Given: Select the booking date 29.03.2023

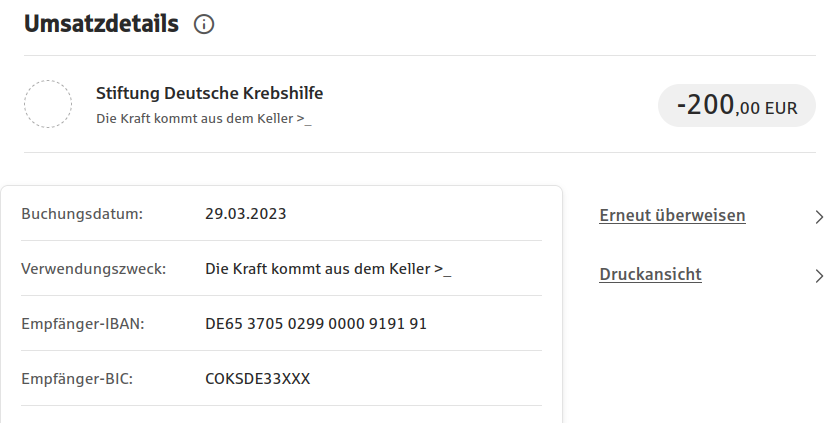Looking at the screenshot, I should (246, 213).
